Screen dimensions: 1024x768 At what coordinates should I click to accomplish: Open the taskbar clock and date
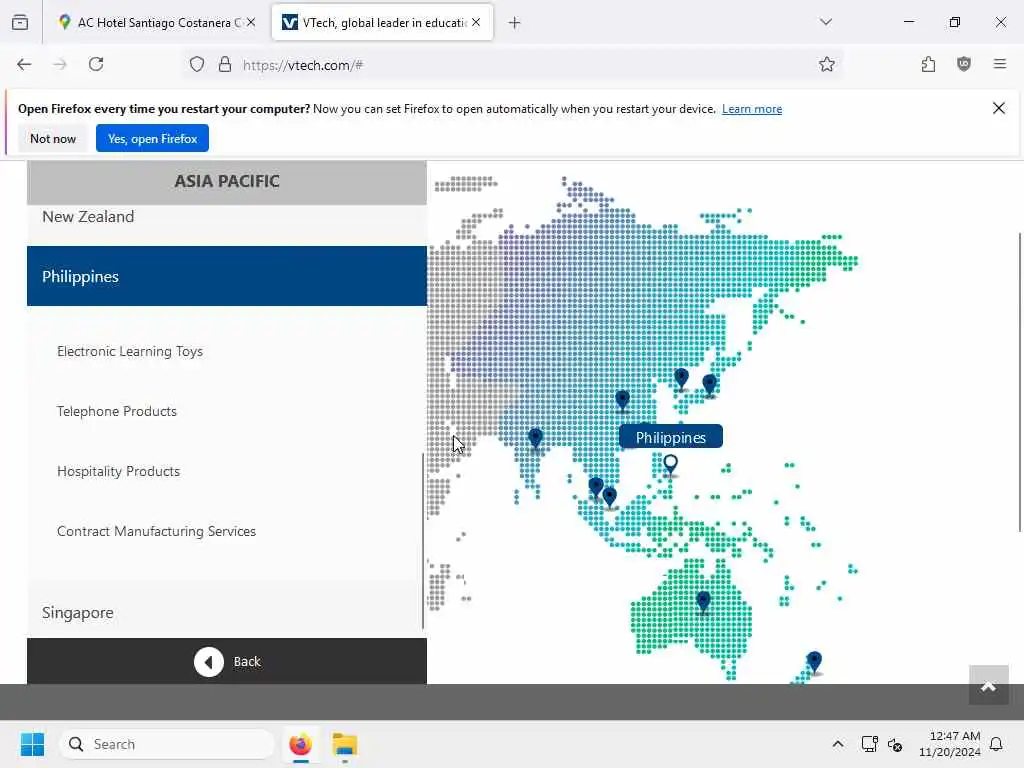click(950, 744)
